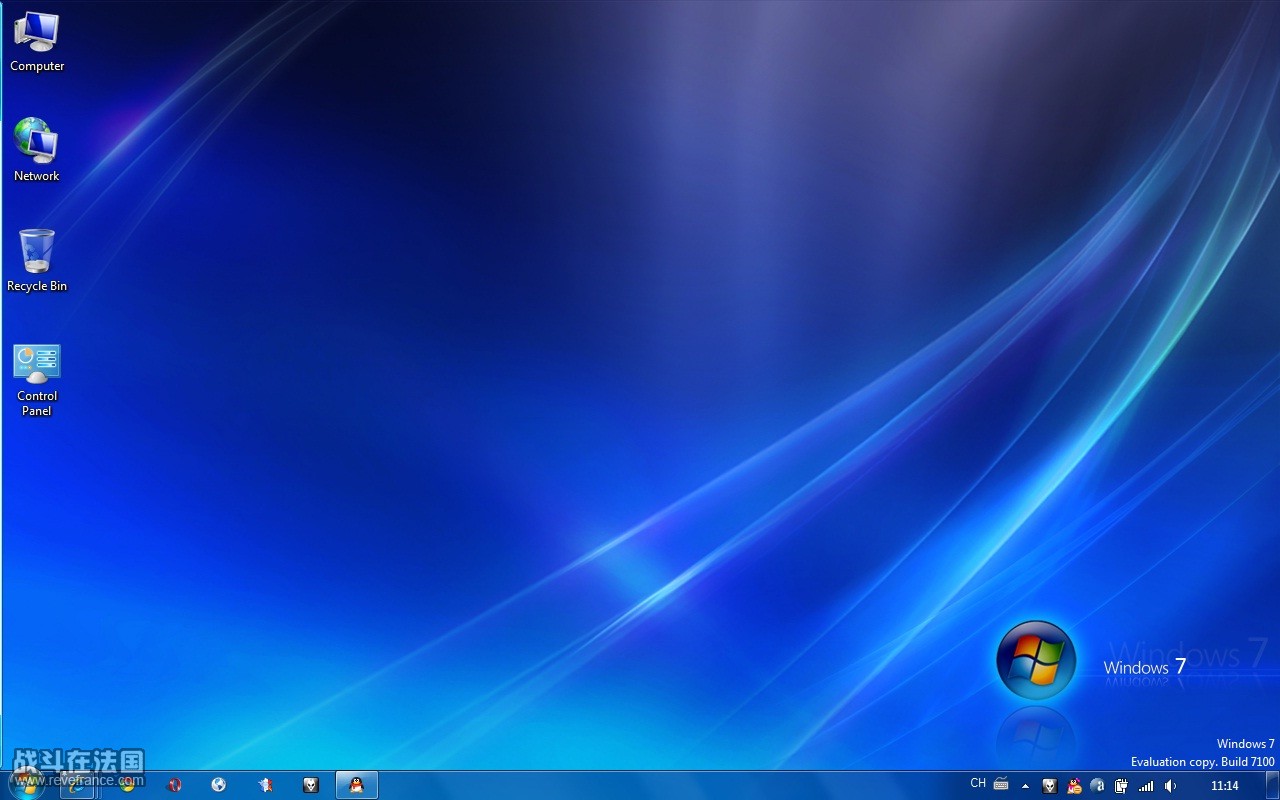The image size is (1280, 800).
Task: Open the Alienware alien head taskbar icon
Action: pos(311,785)
